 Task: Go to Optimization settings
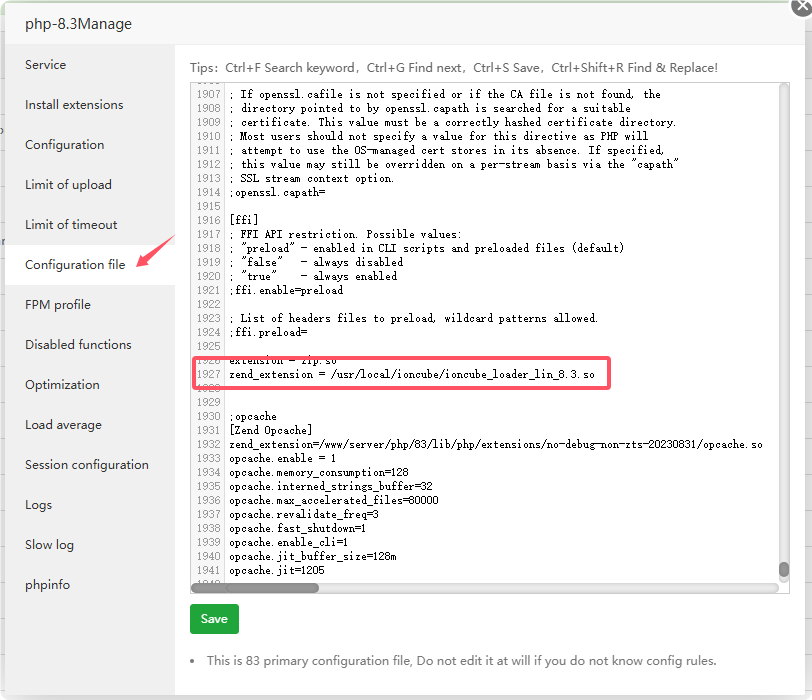pos(62,385)
